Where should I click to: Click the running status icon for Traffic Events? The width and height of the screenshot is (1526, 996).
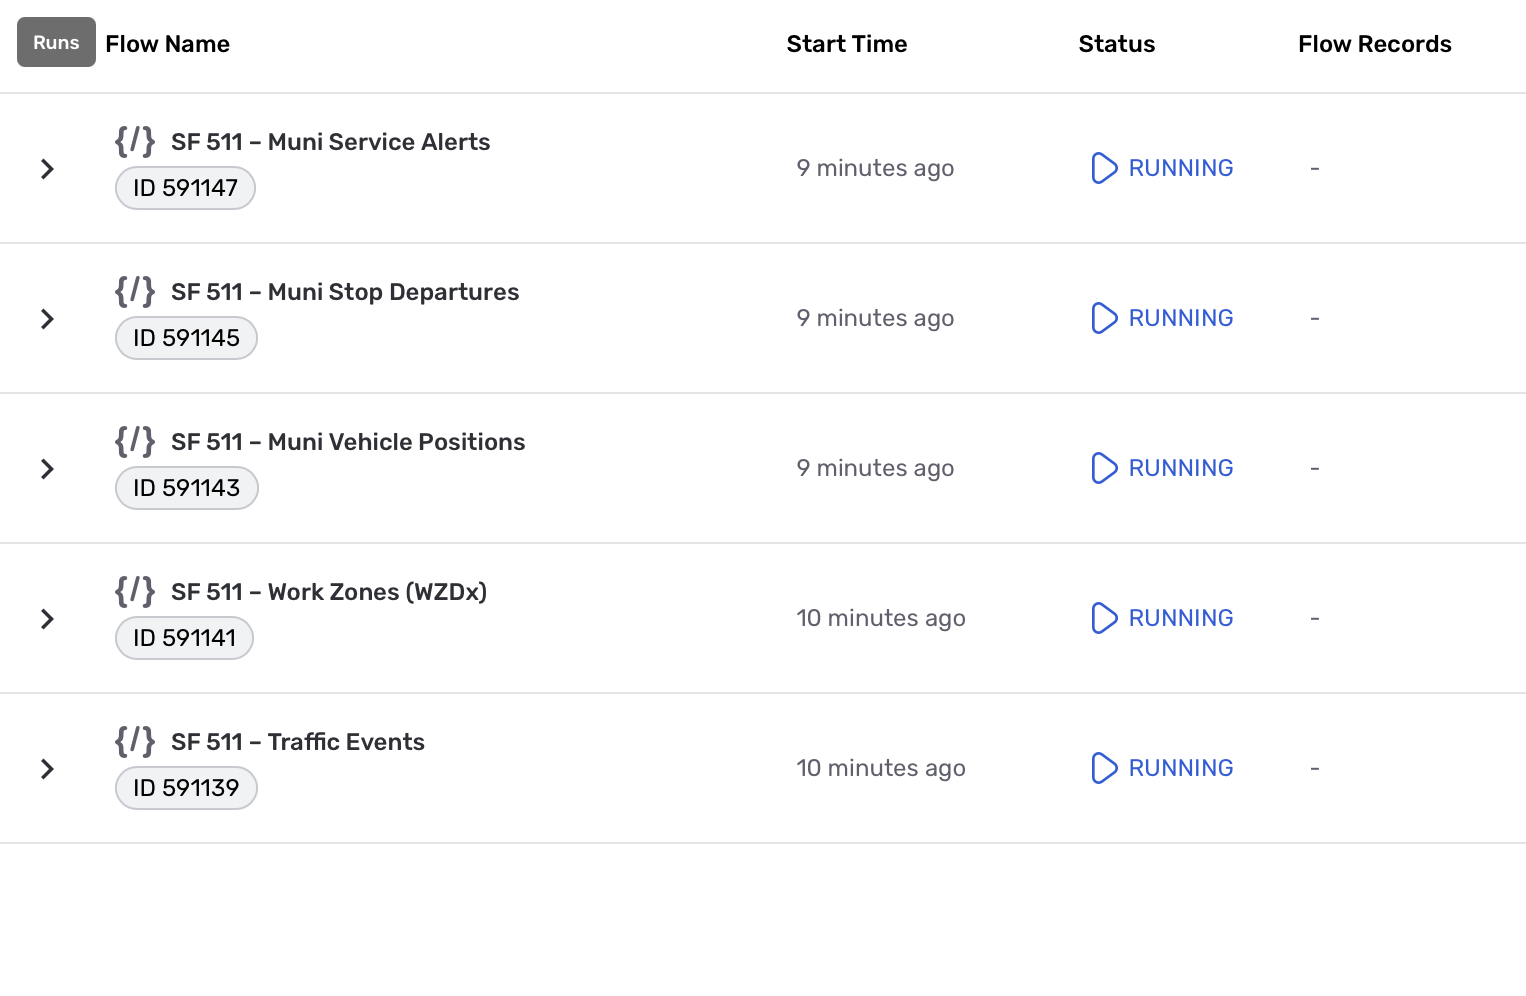pyautogui.click(x=1103, y=768)
